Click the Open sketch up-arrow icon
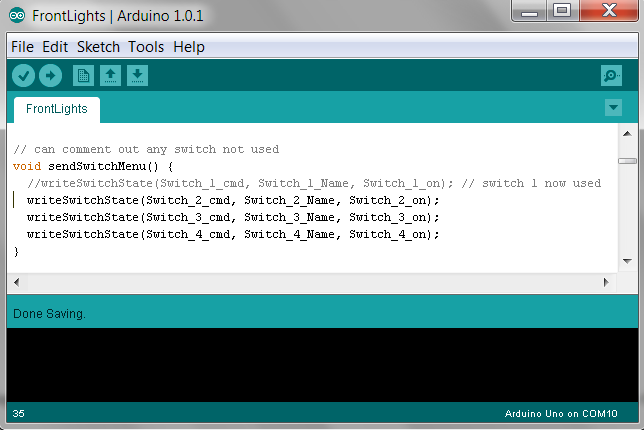 click(110, 76)
